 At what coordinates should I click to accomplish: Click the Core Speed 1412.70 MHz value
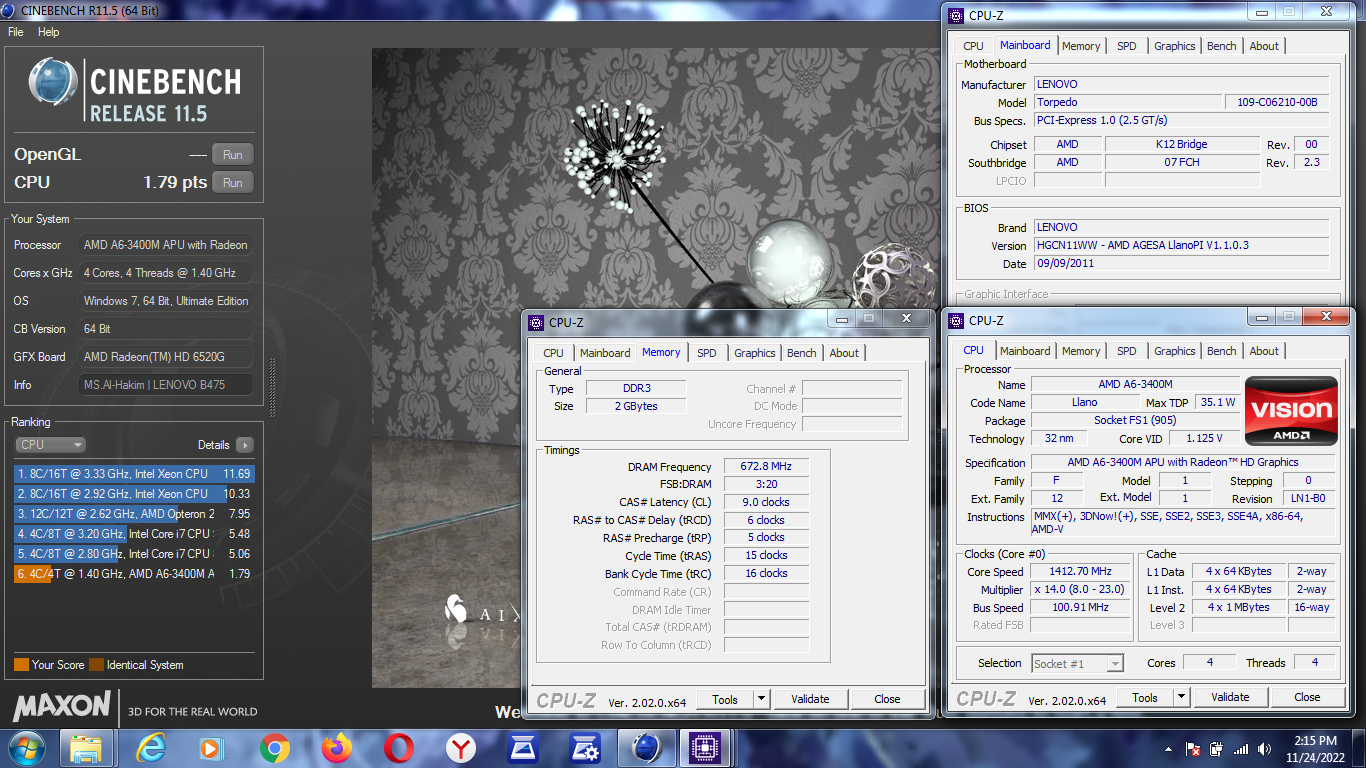[x=1080, y=571]
